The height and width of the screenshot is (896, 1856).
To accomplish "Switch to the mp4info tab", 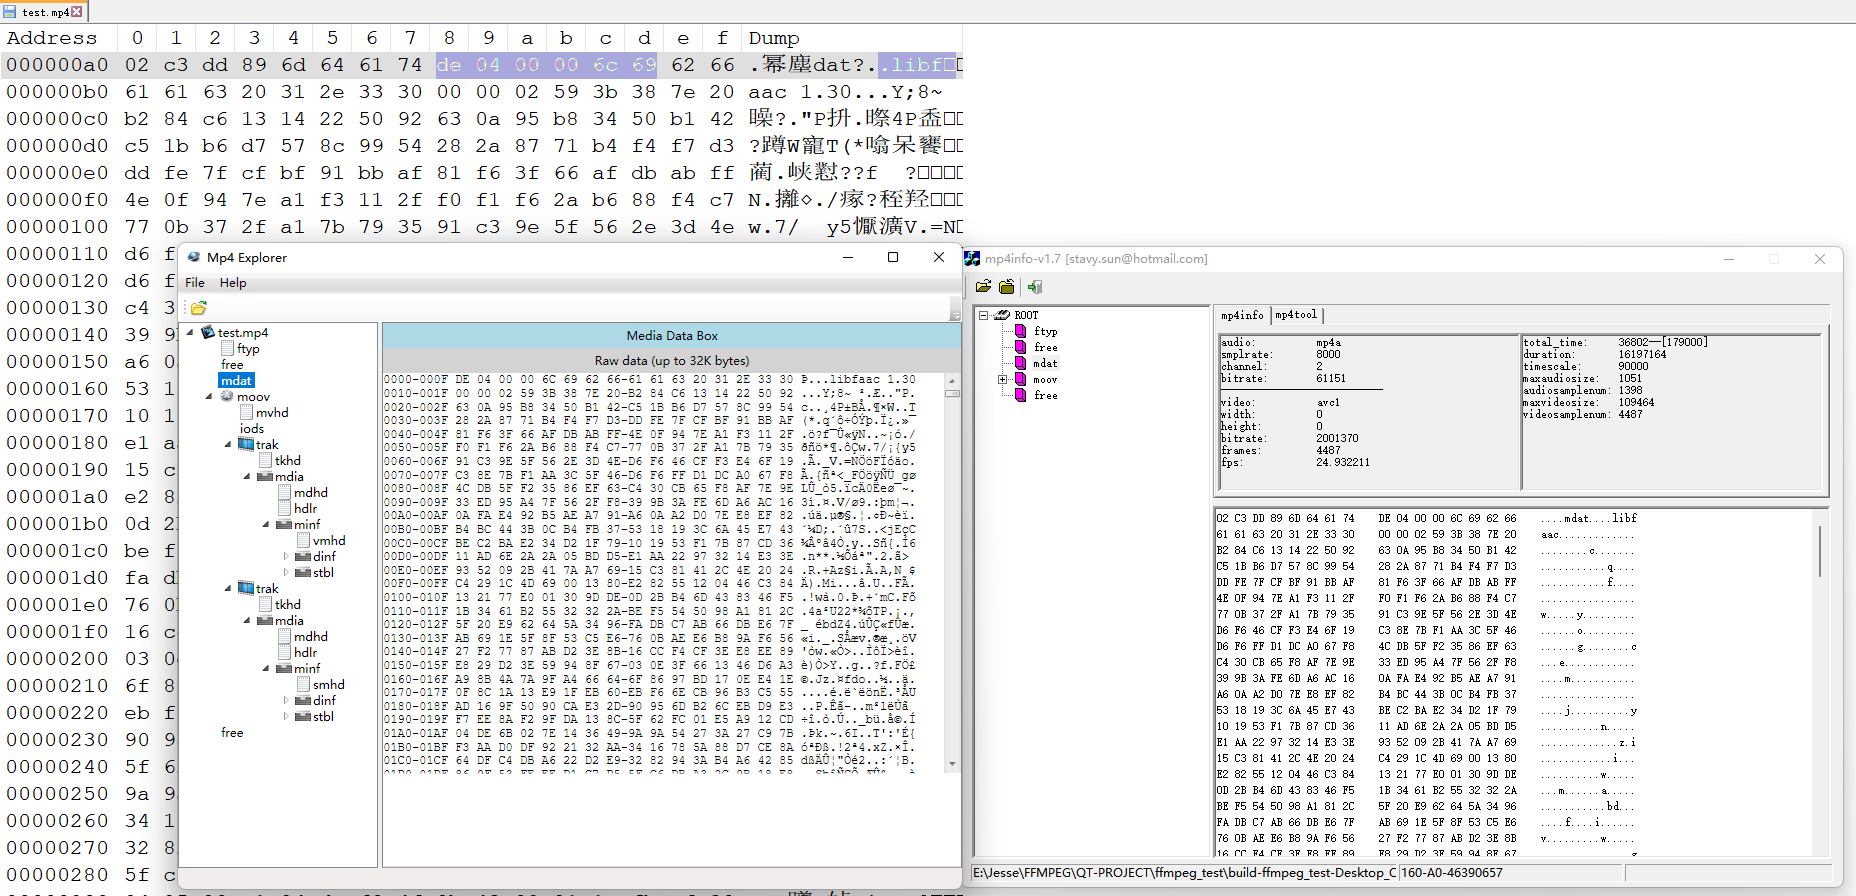I will point(1242,315).
